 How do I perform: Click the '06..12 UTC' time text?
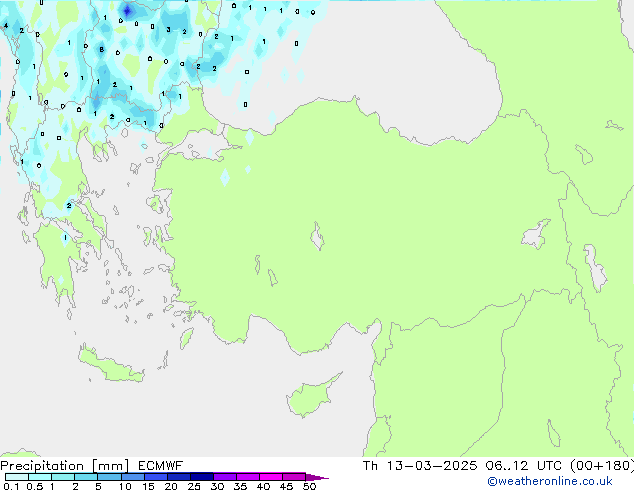524,466
